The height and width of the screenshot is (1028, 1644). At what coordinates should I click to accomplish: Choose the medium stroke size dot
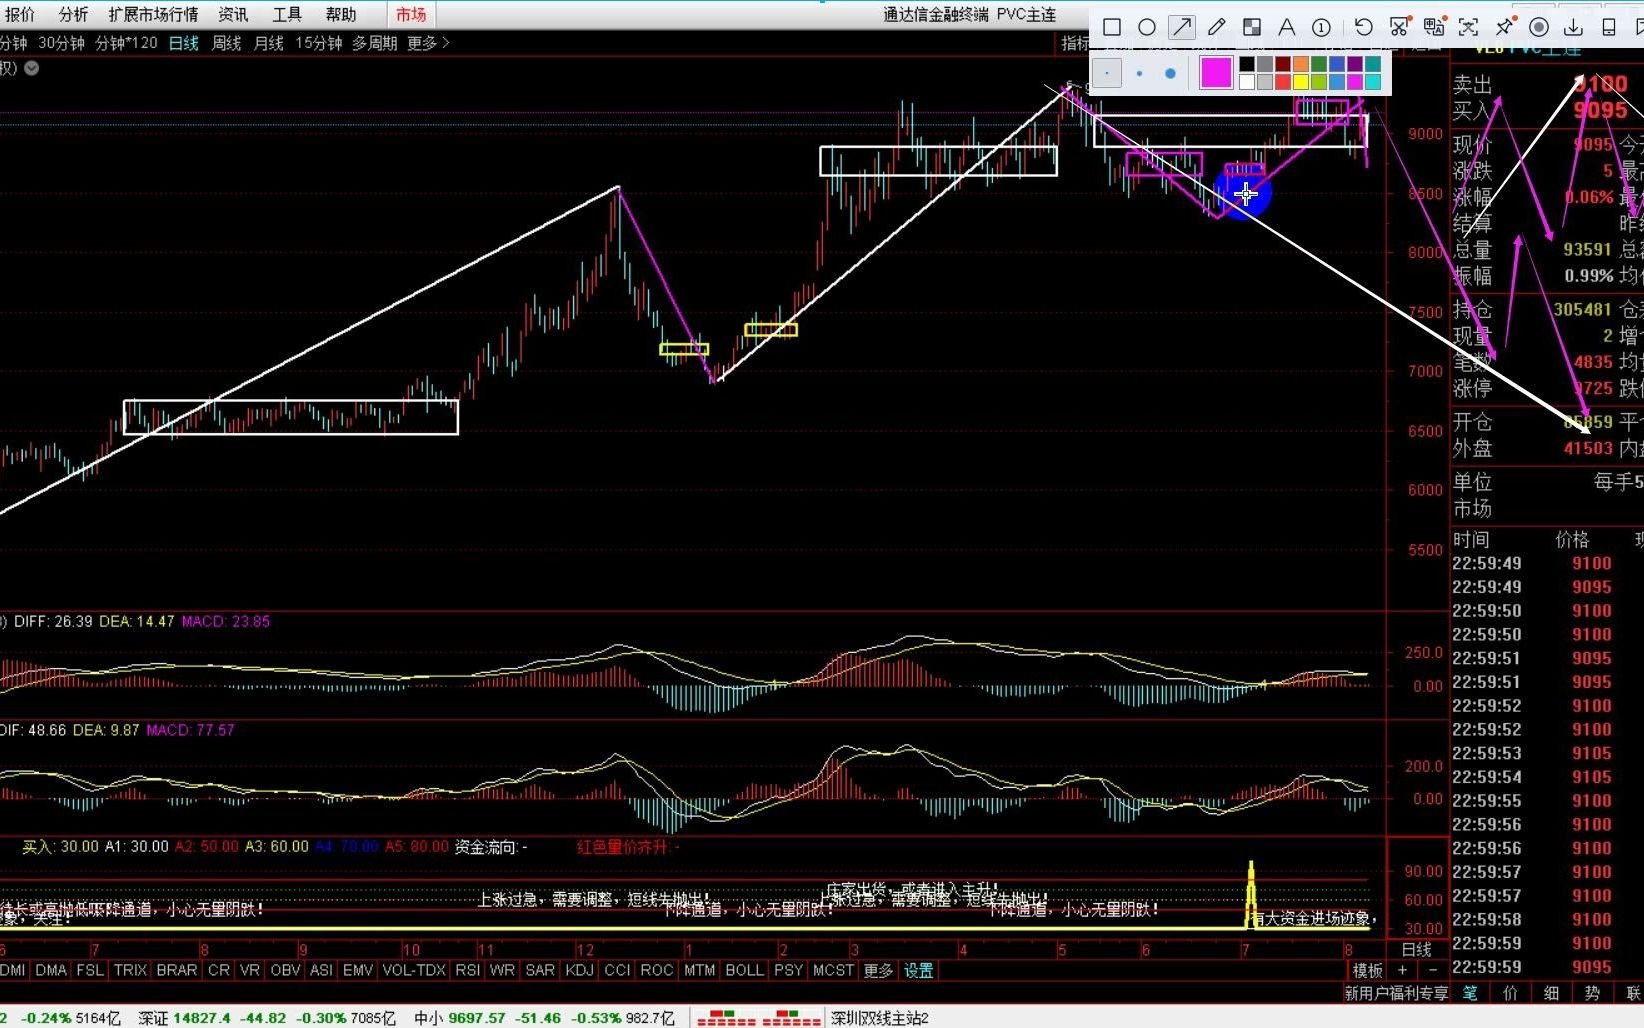tap(1139, 73)
